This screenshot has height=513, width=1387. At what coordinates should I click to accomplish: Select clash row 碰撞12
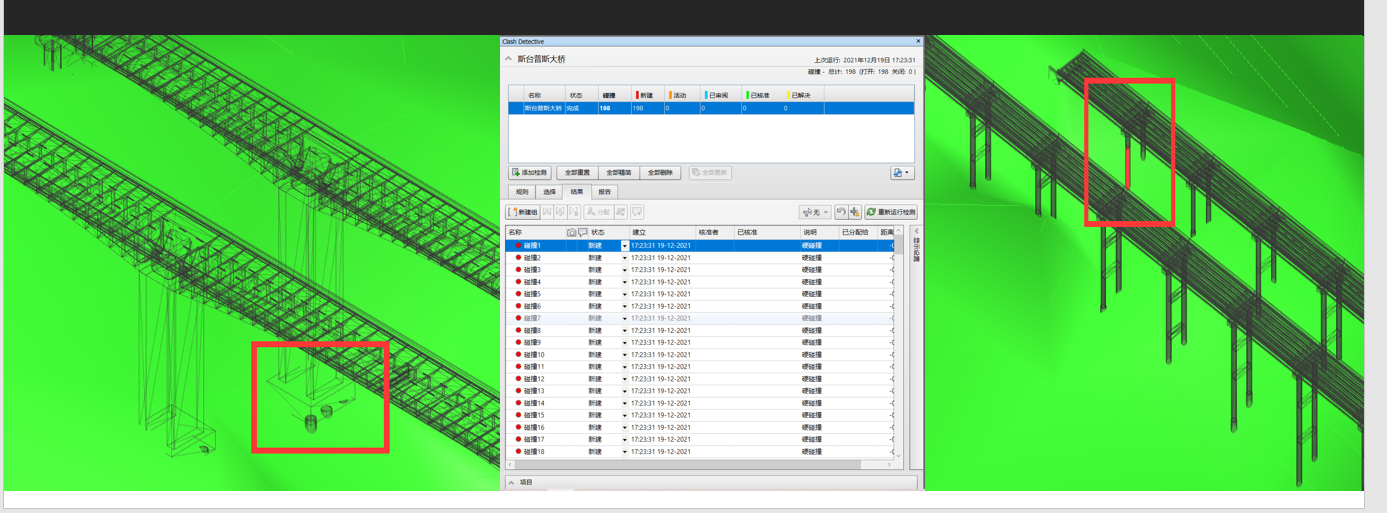click(x=700, y=379)
